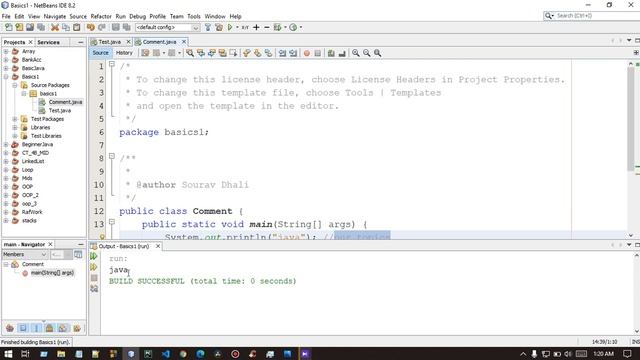The height and width of the screenshot is (360, 640).
Task: Click the New File toolbar icon
Action: tap(9, 27)
